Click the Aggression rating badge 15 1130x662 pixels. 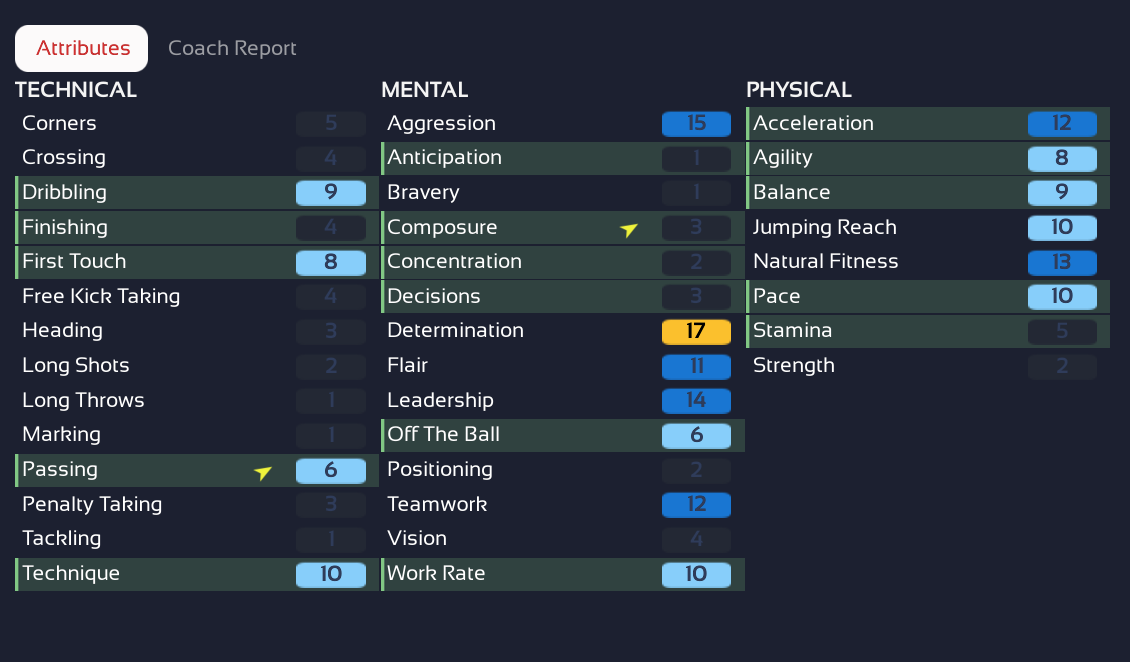tap(696, 124)
